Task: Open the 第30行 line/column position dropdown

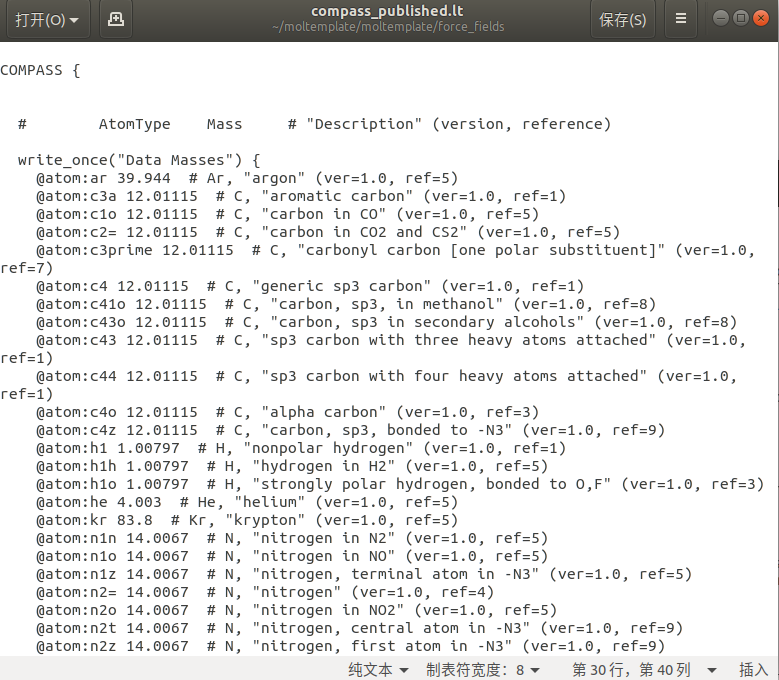Action: (644, 669)
